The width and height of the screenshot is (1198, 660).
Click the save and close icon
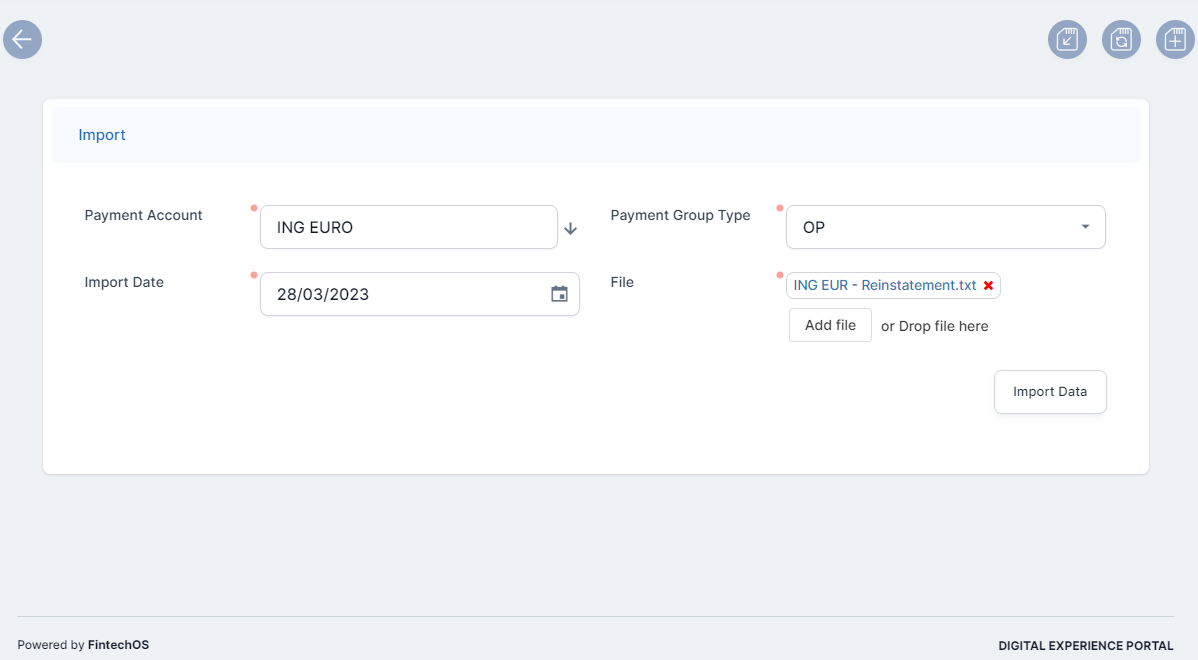[x=1067, y=40]
